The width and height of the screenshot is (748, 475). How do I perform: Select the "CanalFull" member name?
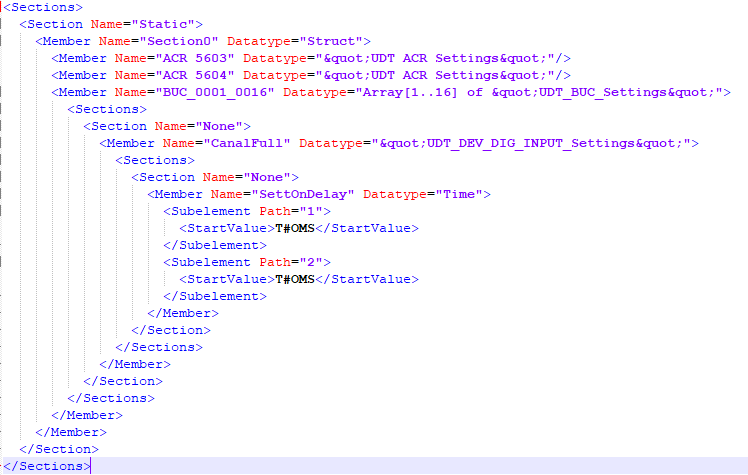pyautogui.click(x=247, y=144)
